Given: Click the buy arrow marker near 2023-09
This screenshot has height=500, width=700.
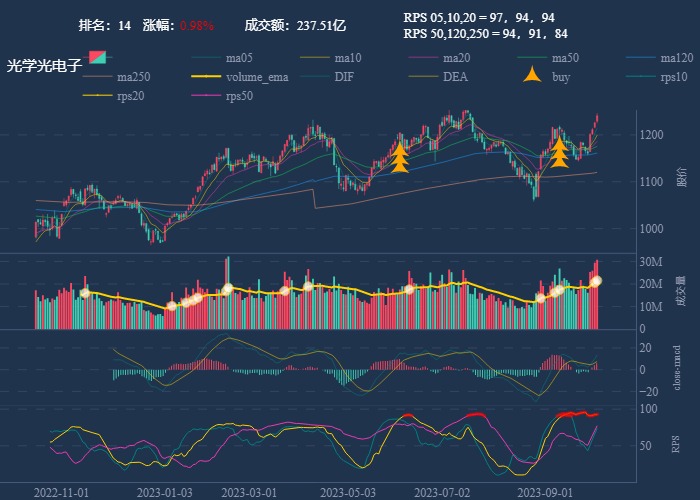Looking at the screenshot, I should click(559, 152).
